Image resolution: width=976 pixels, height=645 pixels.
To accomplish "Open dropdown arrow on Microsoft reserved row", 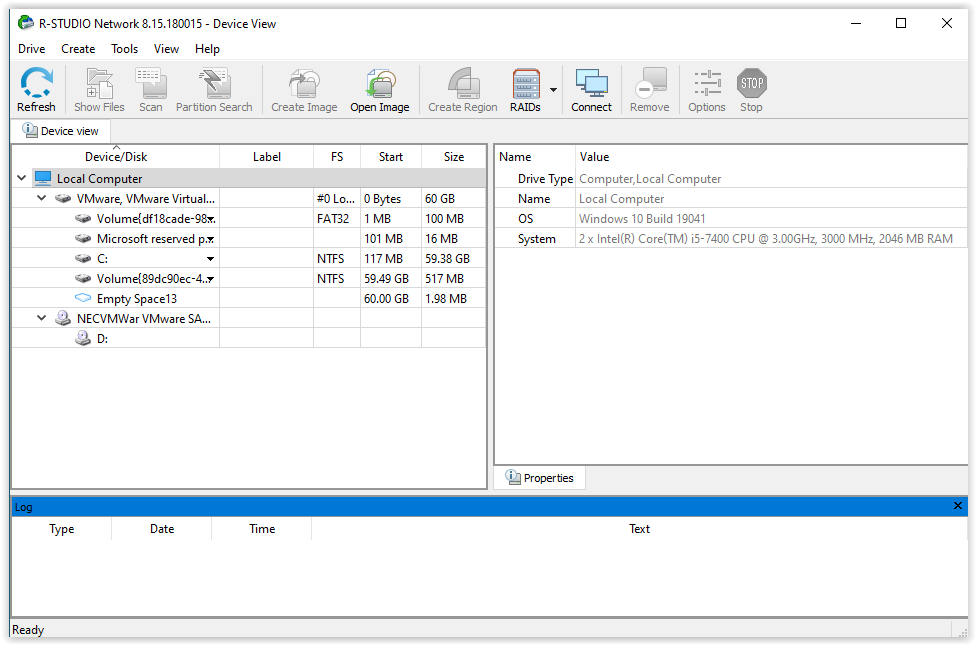I will point(211,239).
